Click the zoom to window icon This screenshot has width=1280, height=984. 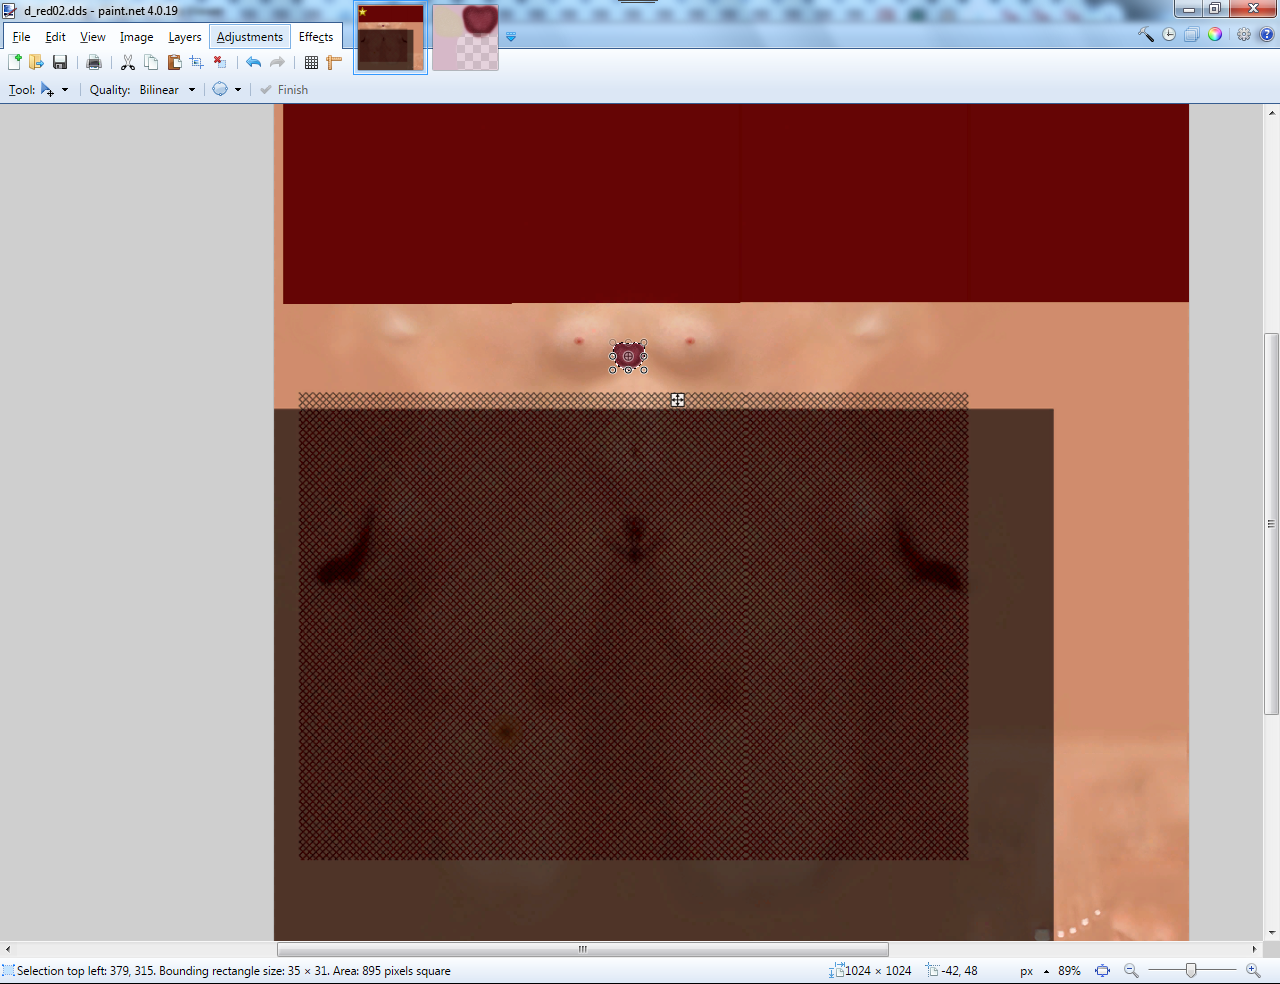coord(1102,971)
